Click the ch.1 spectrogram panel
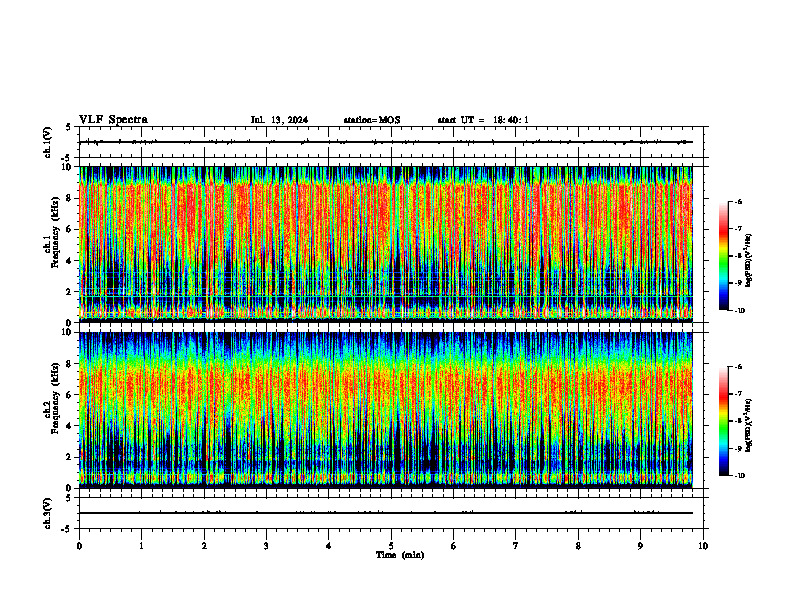792x612 pixels. pyautogui.click(x=386, y=244)
